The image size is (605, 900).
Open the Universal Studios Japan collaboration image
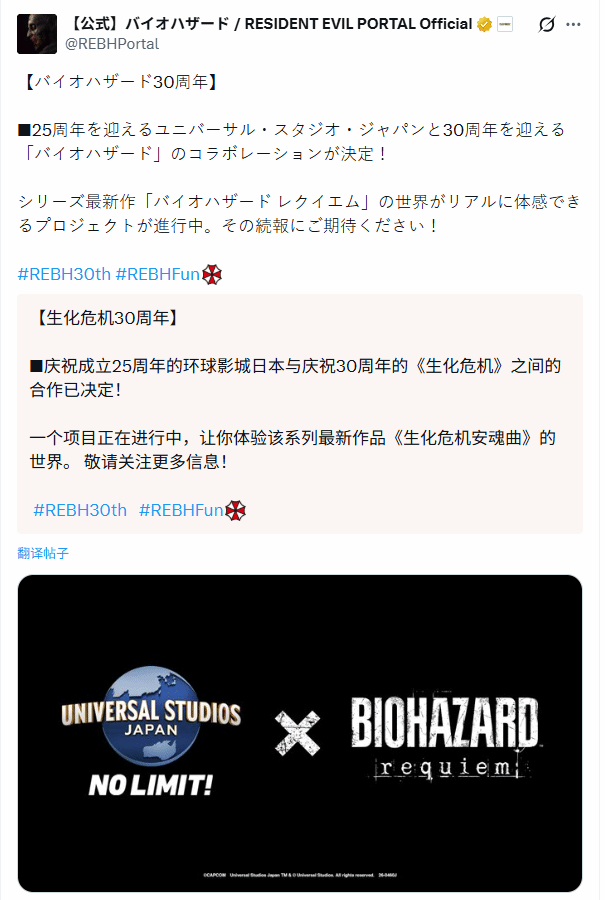coord(300,733)
